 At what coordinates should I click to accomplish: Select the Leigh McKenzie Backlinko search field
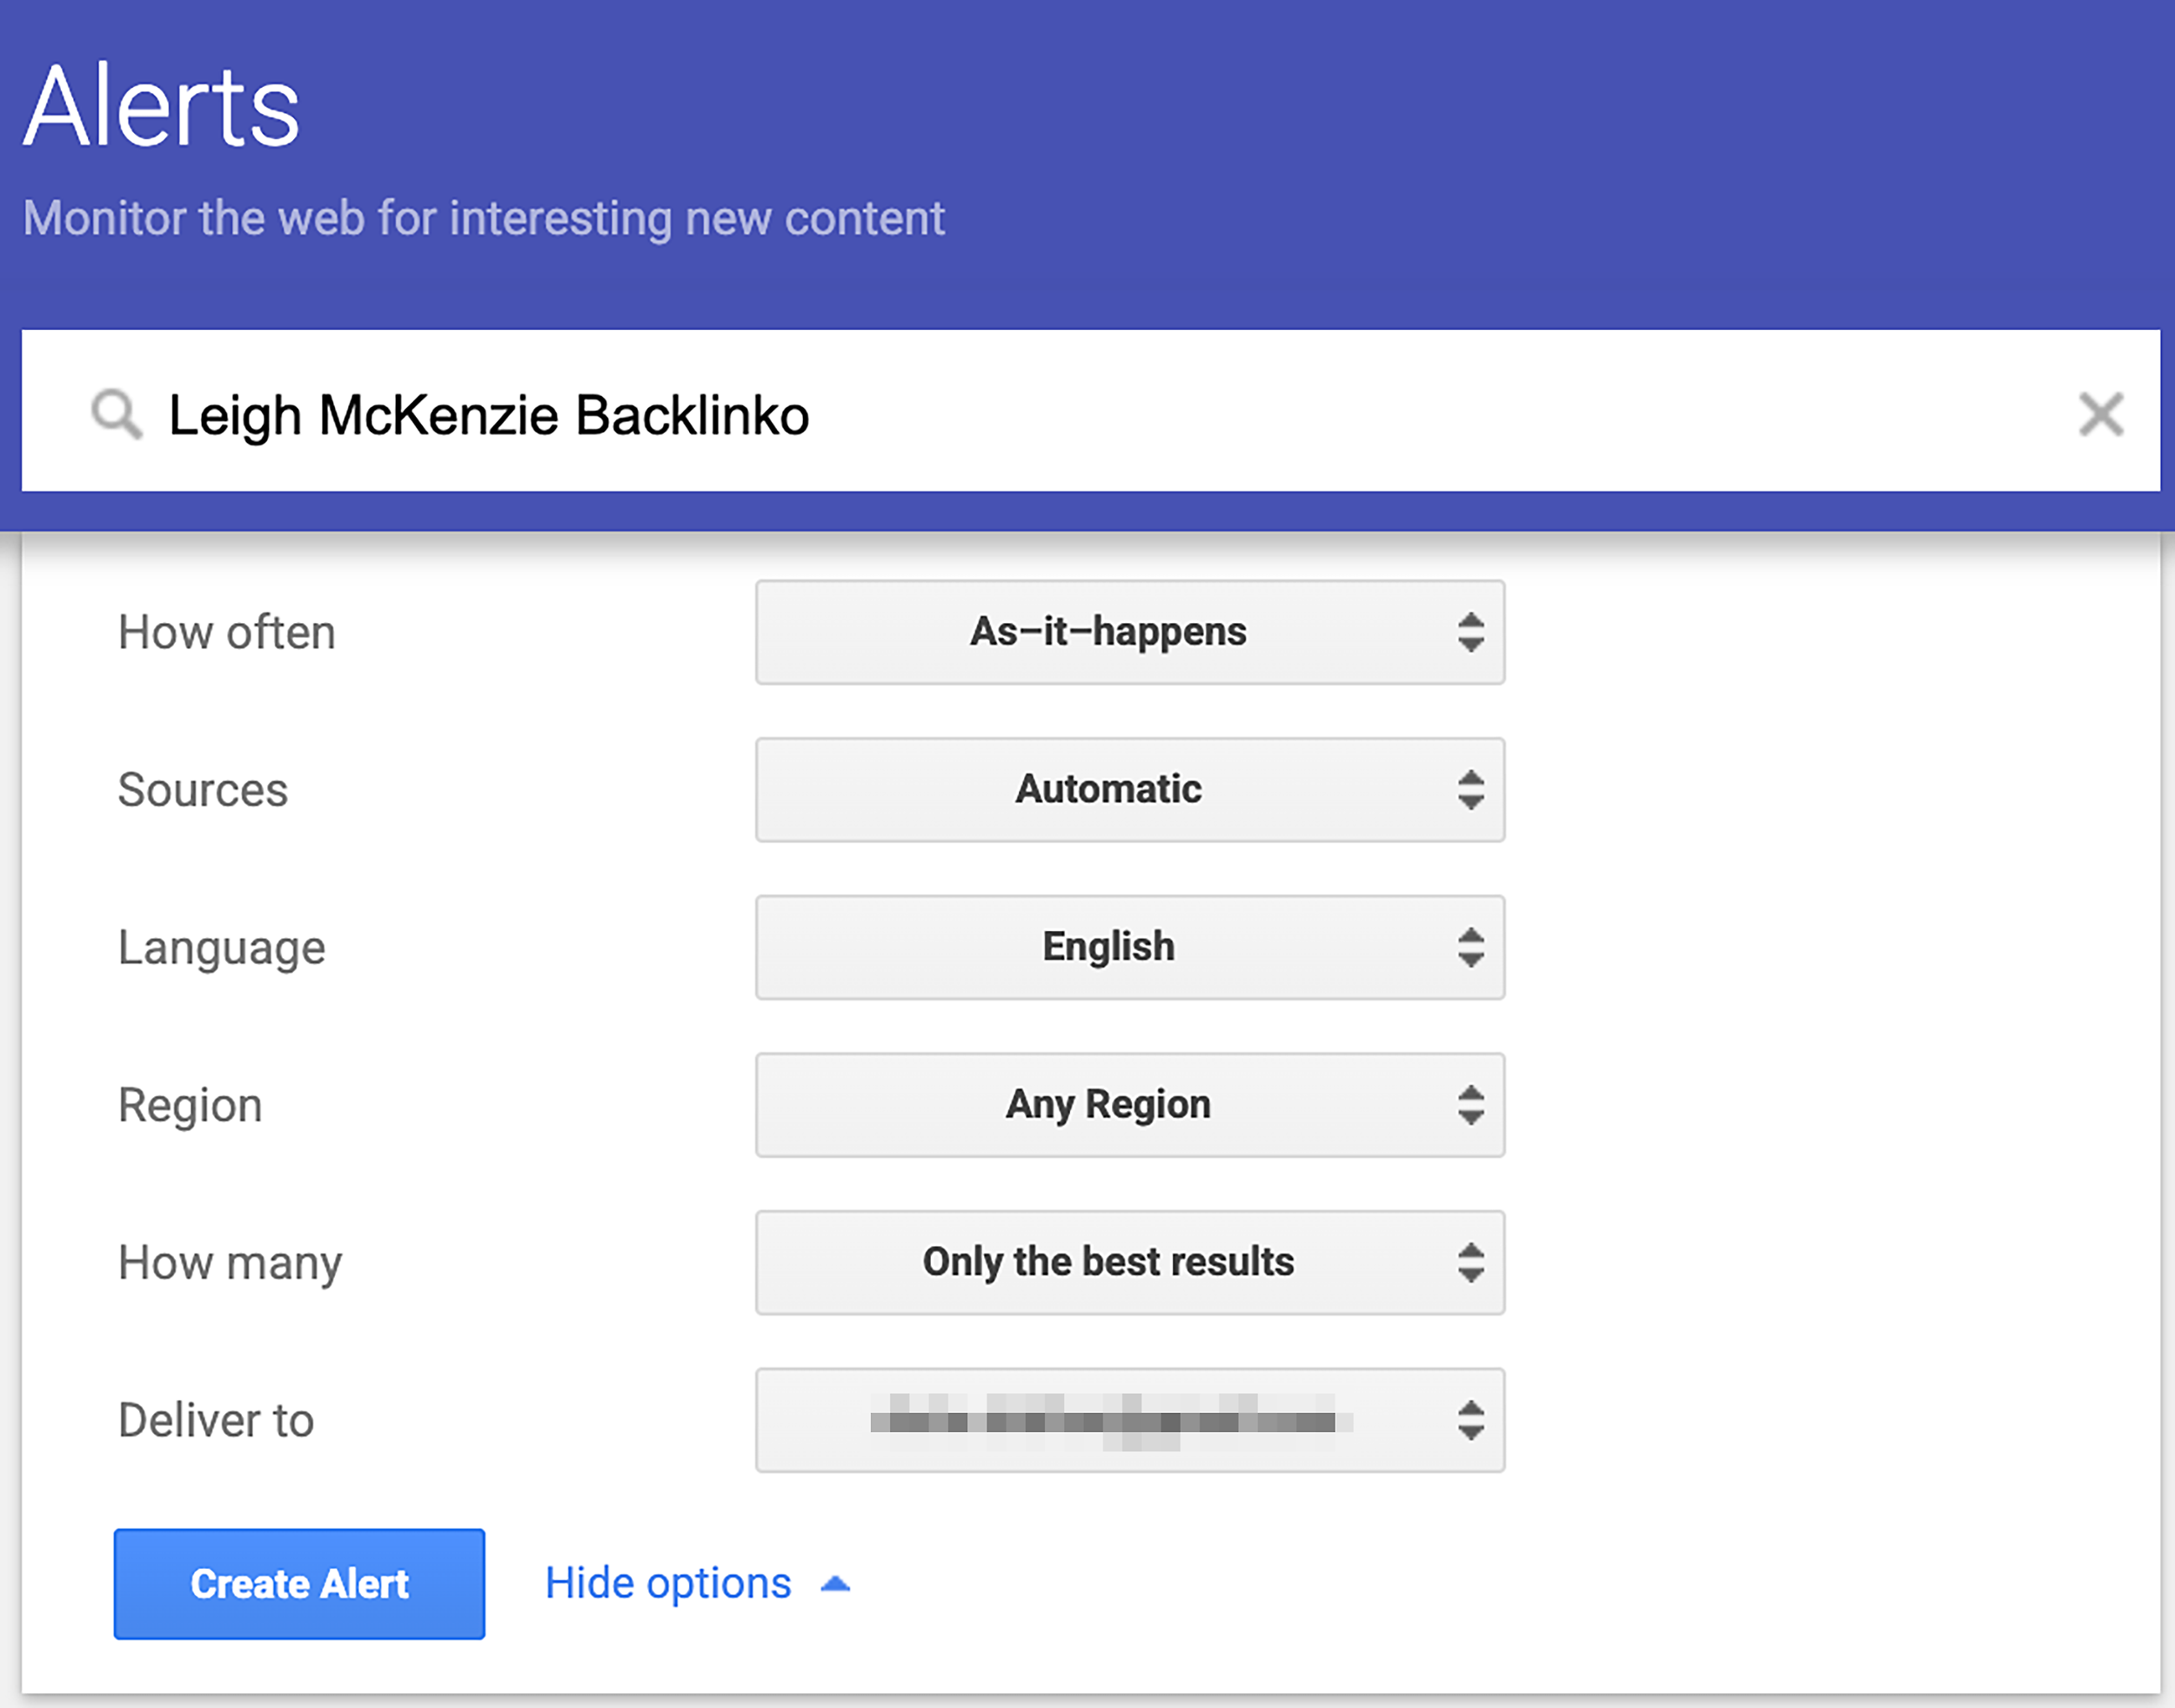pyautogui.click(x=700, y=414)
